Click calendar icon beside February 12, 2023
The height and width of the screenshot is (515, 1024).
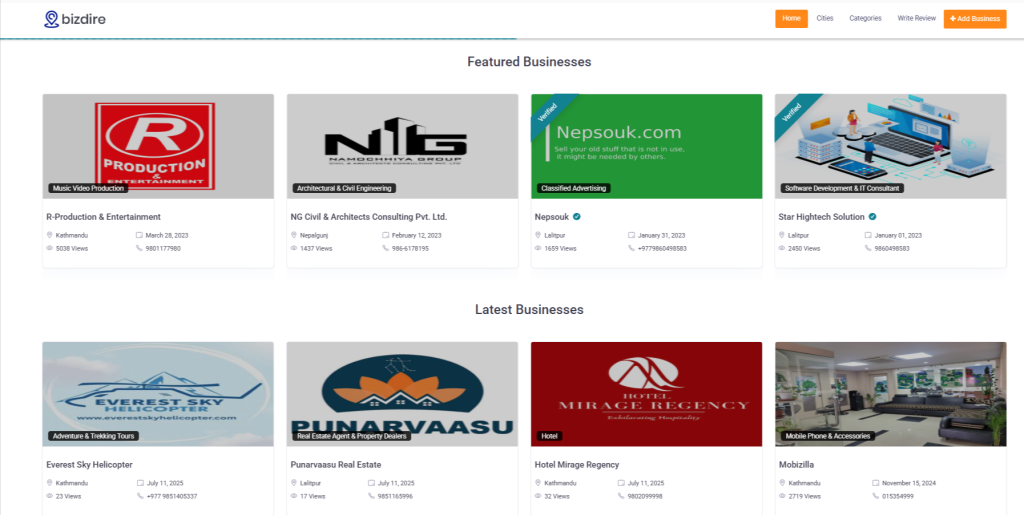(385, 235)
